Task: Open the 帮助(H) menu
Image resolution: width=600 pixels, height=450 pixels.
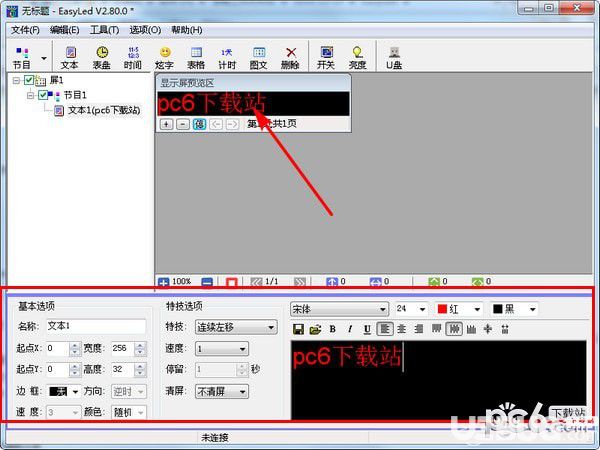Action: click(187, 30)
